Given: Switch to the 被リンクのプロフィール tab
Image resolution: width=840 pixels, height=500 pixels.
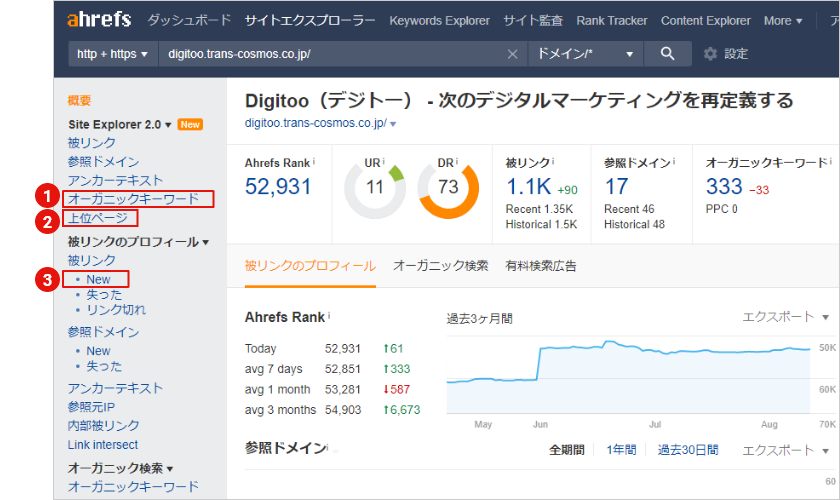Looking at the screenshot, I should [x=310, y=266].
